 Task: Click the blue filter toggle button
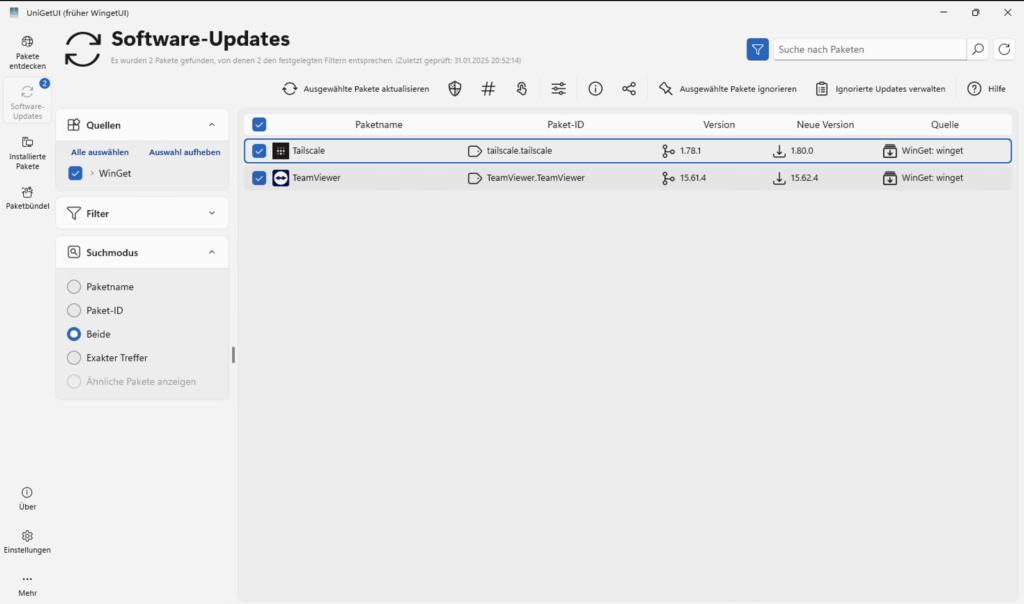pos(758,49)
